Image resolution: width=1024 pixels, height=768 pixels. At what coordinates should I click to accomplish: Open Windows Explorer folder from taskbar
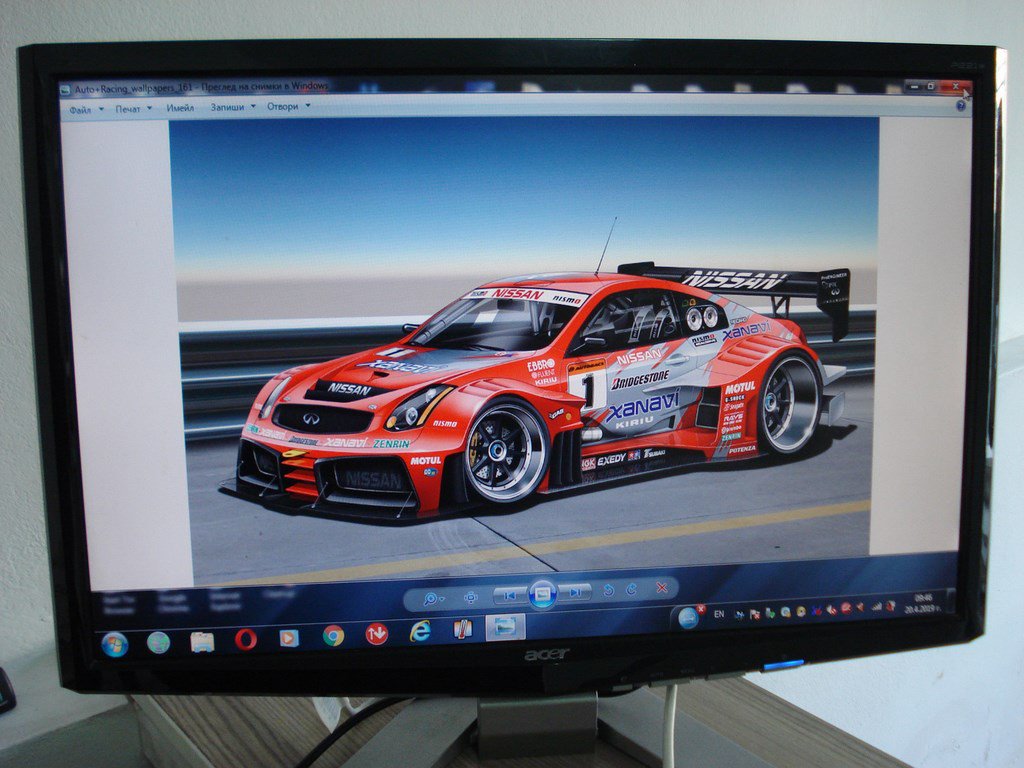[x=202, y=642]
